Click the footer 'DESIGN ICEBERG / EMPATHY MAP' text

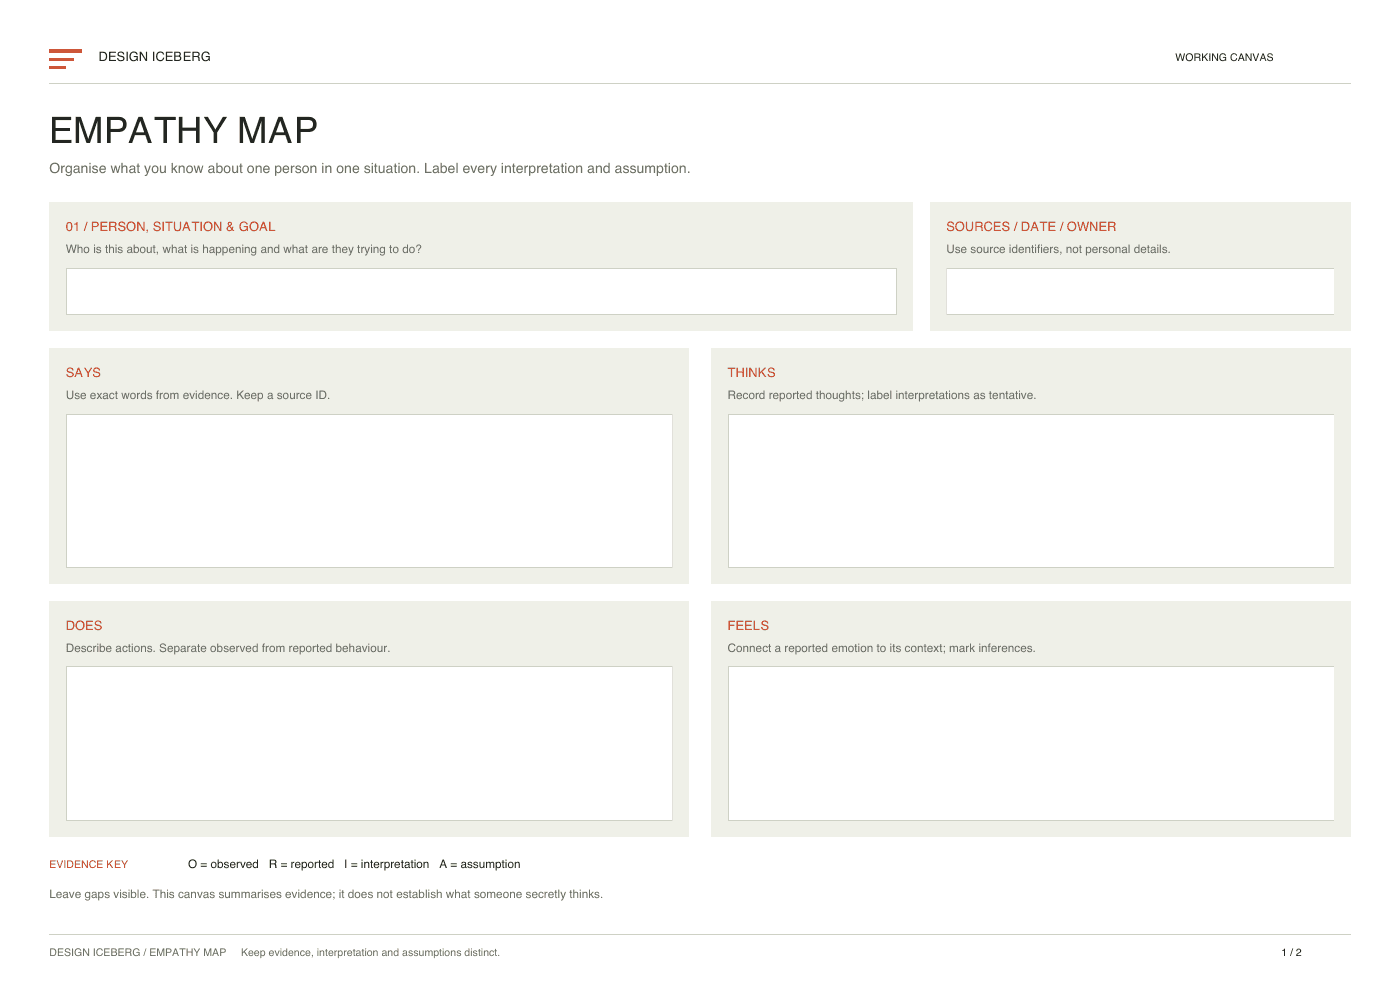[x=138, y=953]
